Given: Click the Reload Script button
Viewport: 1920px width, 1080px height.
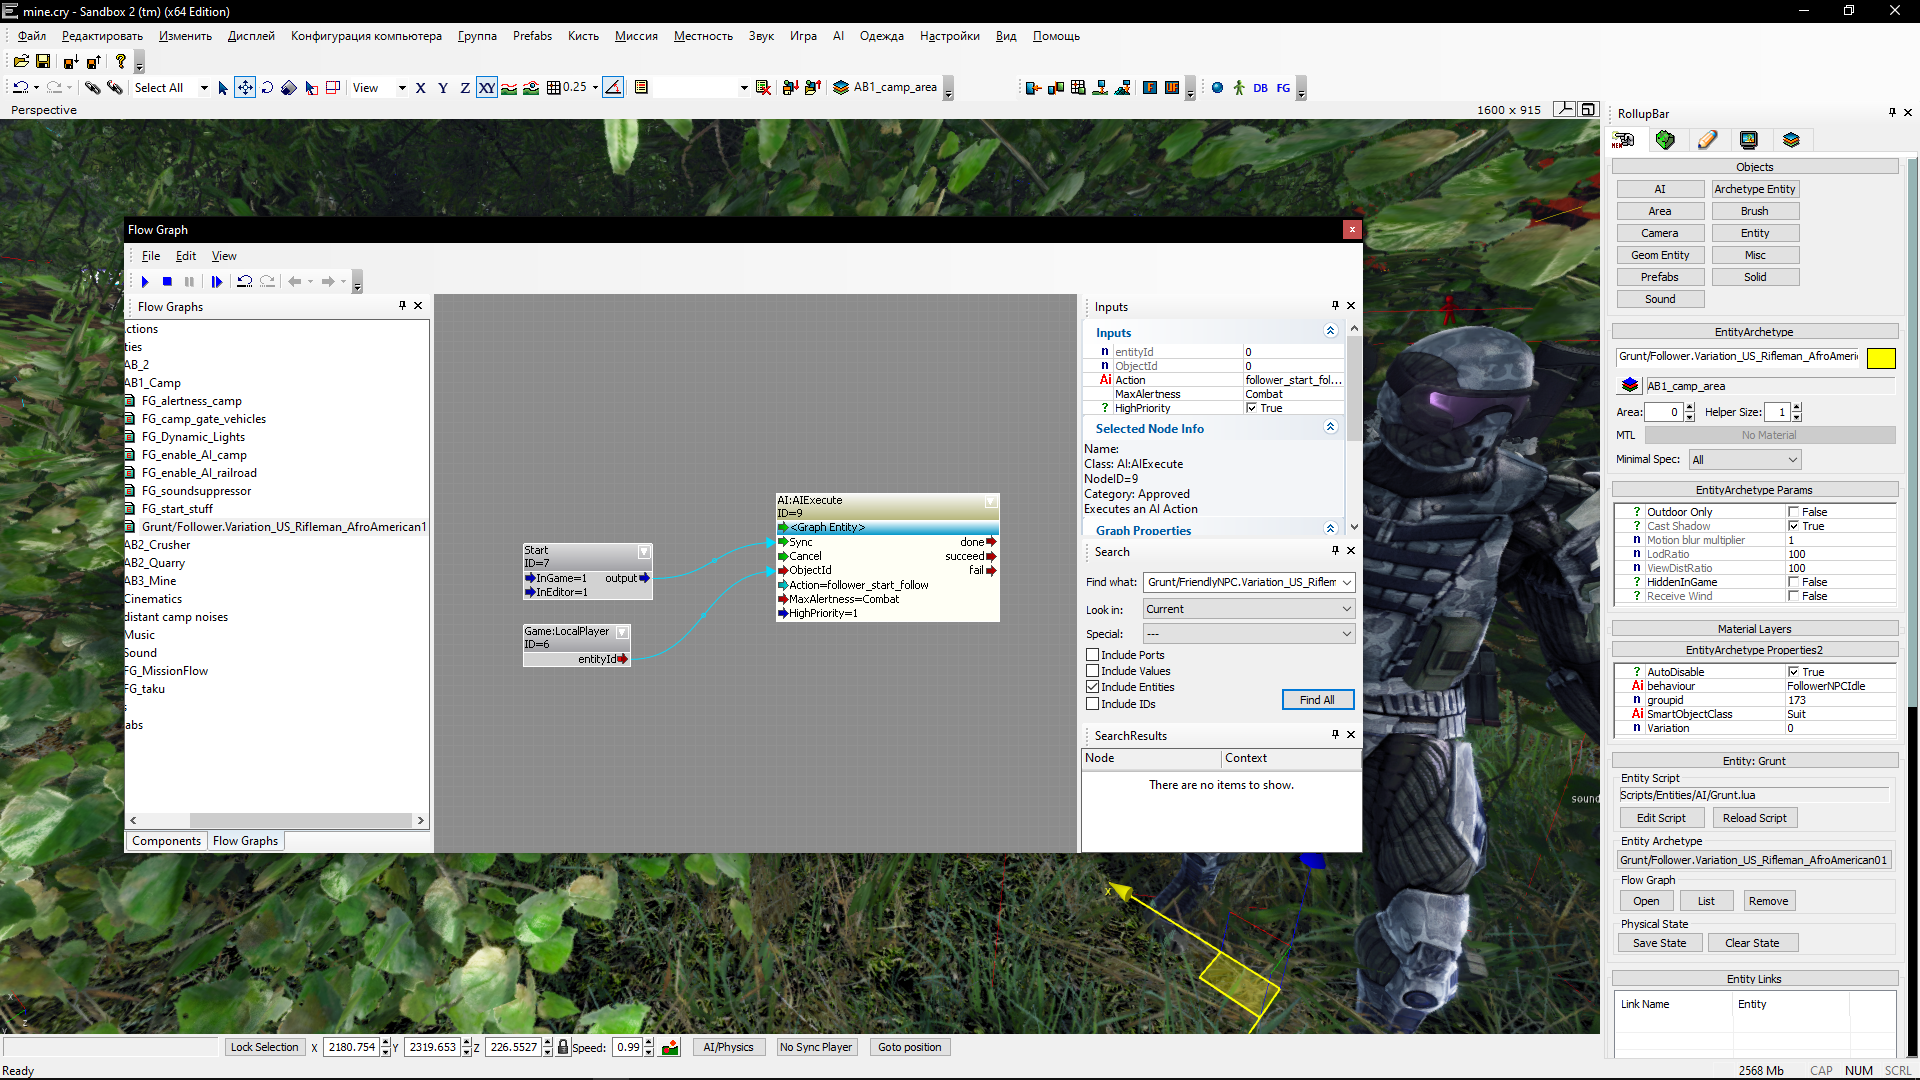Looking at the screenshot, I should tap(1754, 818).
